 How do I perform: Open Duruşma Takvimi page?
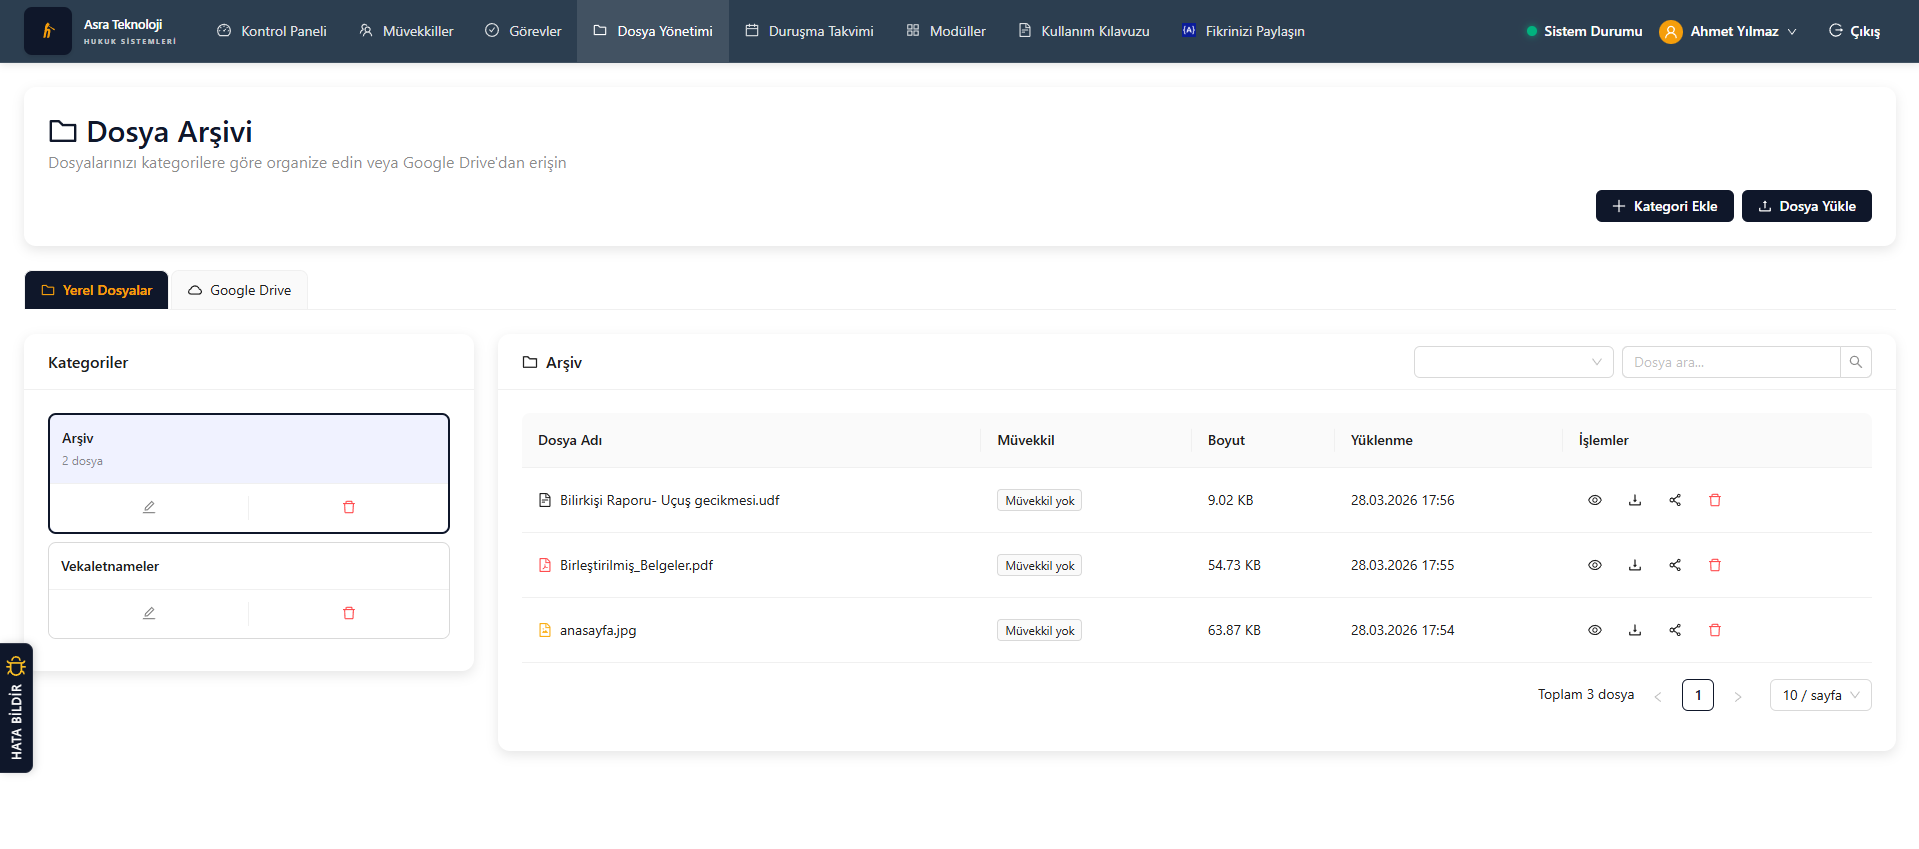[x=809, y=31]
